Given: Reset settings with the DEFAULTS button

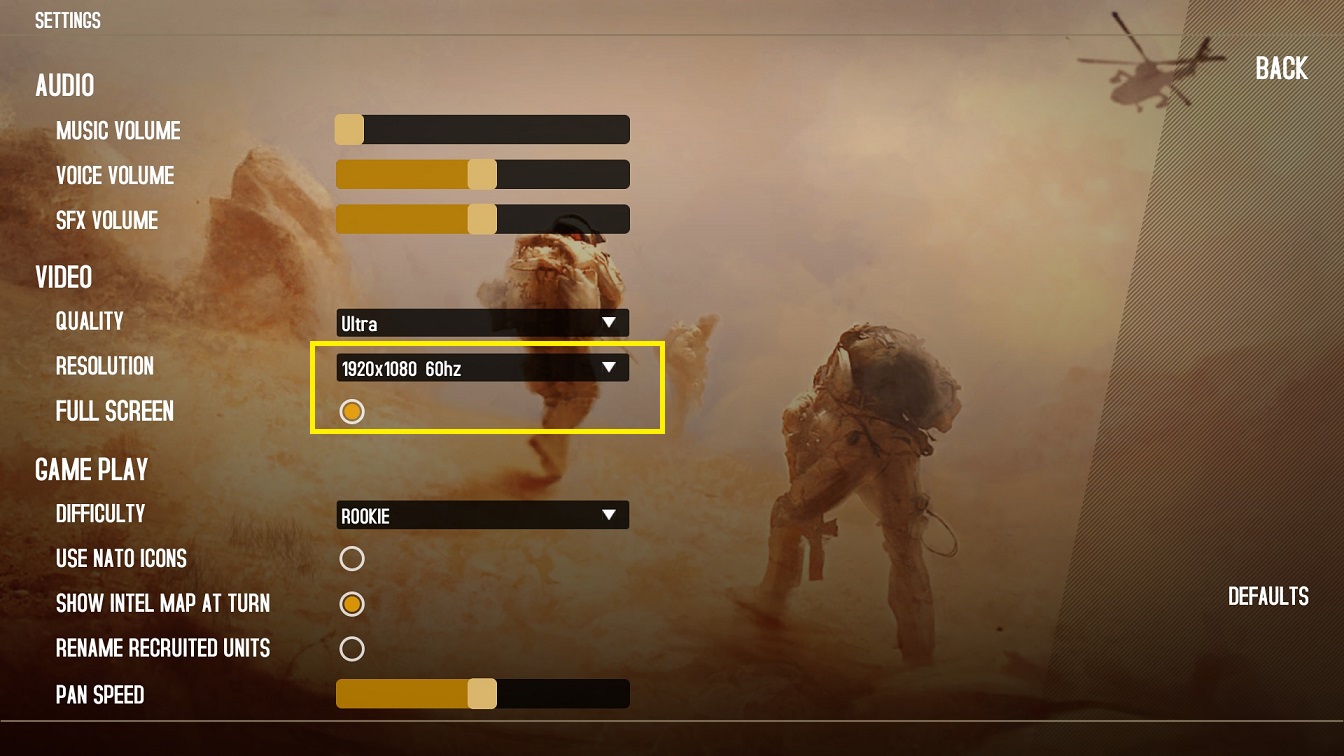Looking at the screenshot, I should click(x=1268, y=596).
